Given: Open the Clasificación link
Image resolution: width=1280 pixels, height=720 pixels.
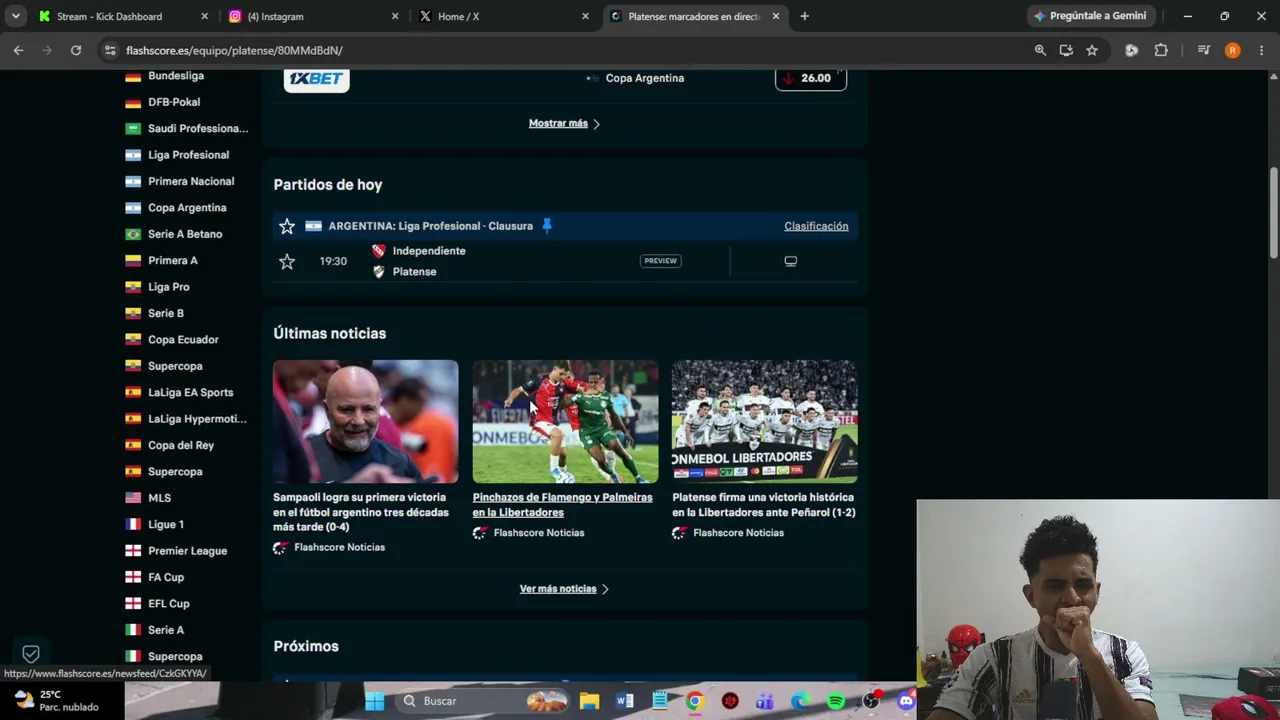Looking at the screenshot, I should pyautogui.click(x=816, y=226).
